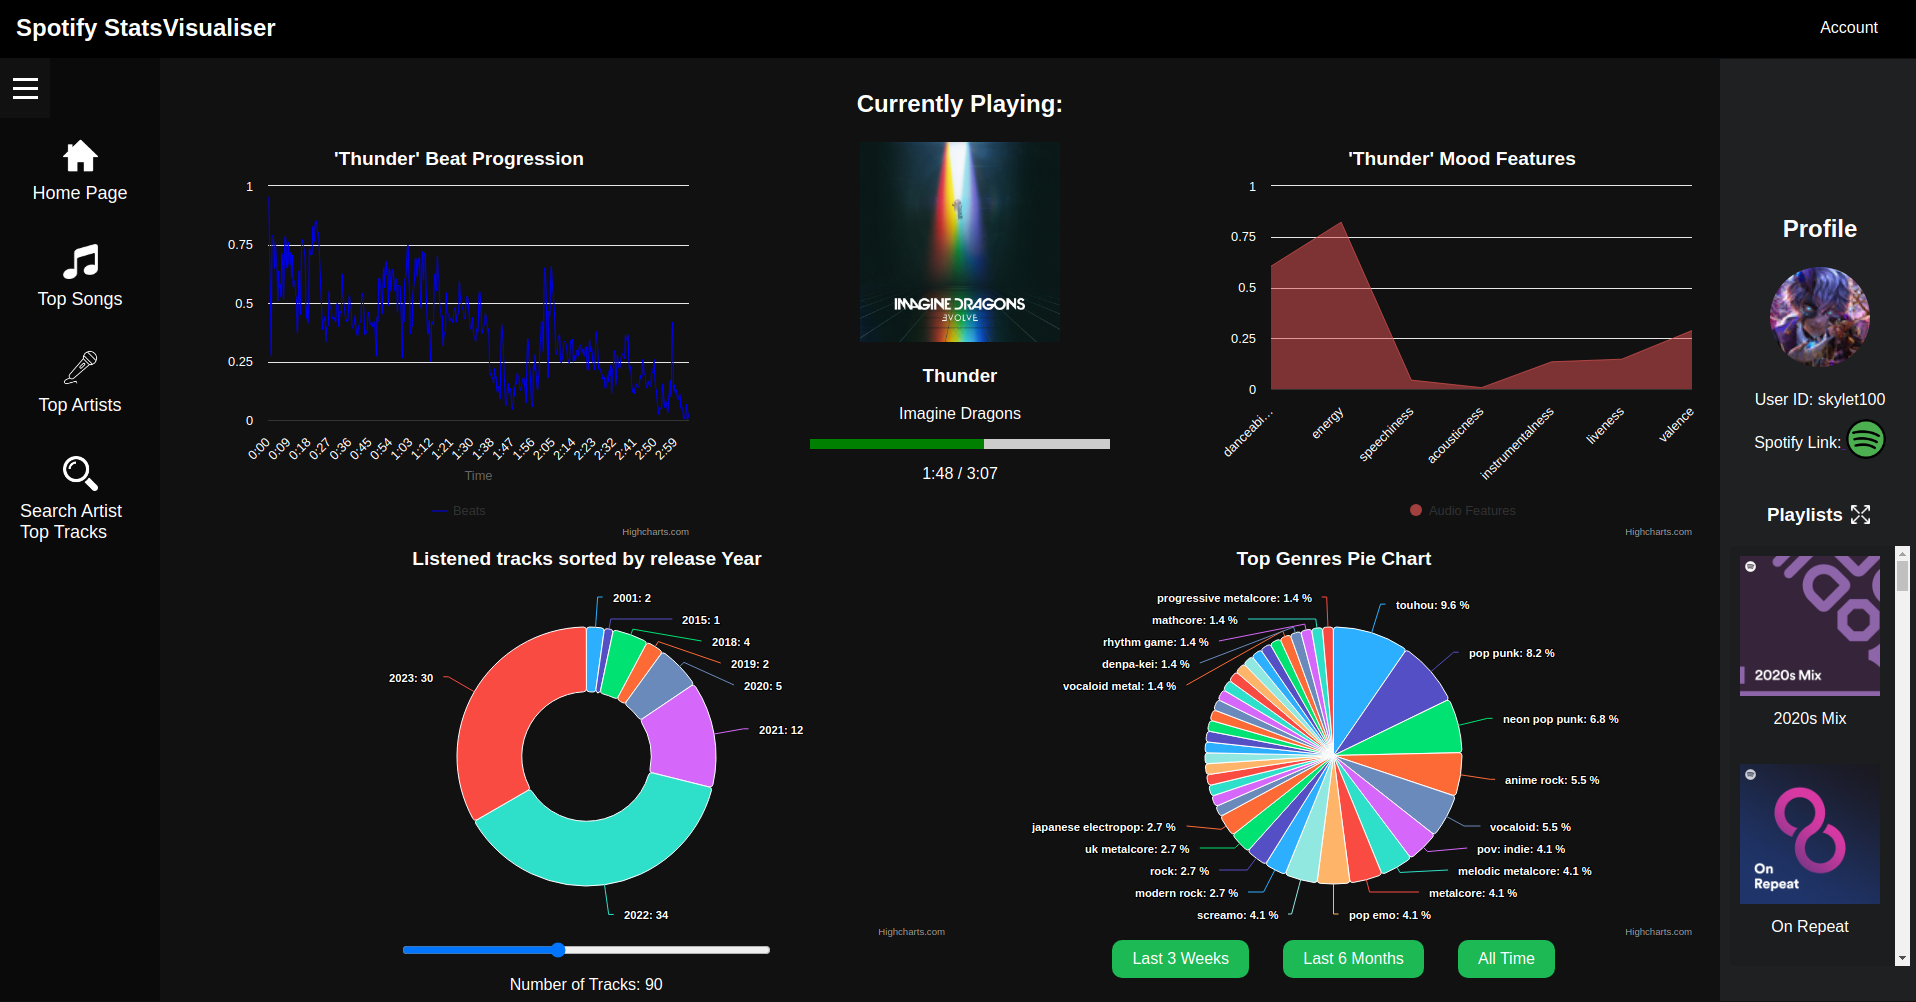The height and width of the screenshot is (1002, 1916).
Task: Click the 'touhou: 9.6 %' label
Action: point(1432,605)
